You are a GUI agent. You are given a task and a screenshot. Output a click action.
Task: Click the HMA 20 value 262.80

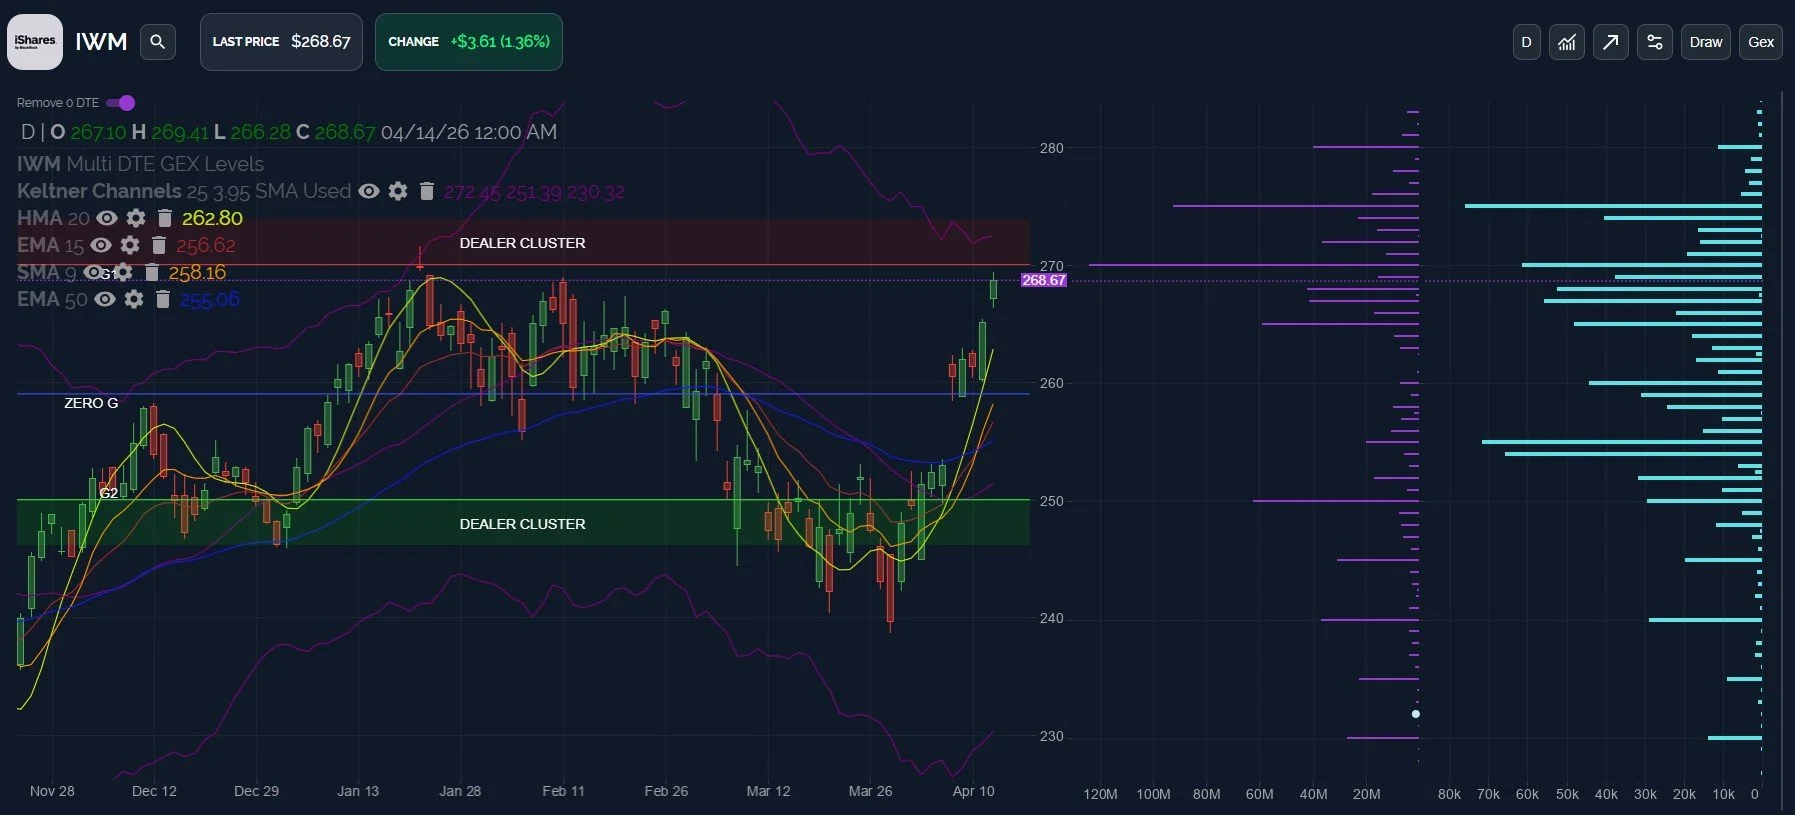click(x=212, y=218)
